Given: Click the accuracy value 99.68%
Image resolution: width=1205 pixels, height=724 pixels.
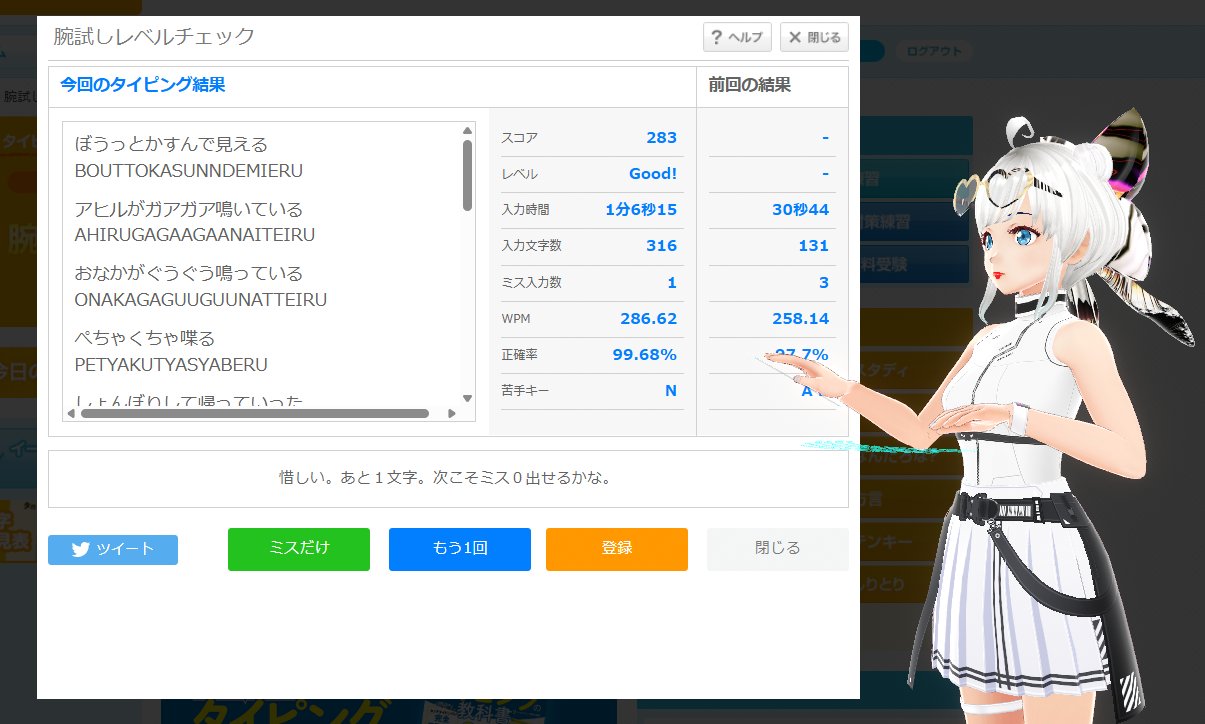Looking at the screenshot, I should pos(645,354).
